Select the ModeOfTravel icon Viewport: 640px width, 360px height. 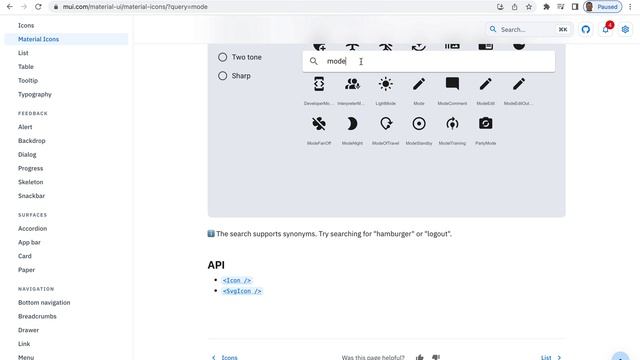[x=385, y=124]
